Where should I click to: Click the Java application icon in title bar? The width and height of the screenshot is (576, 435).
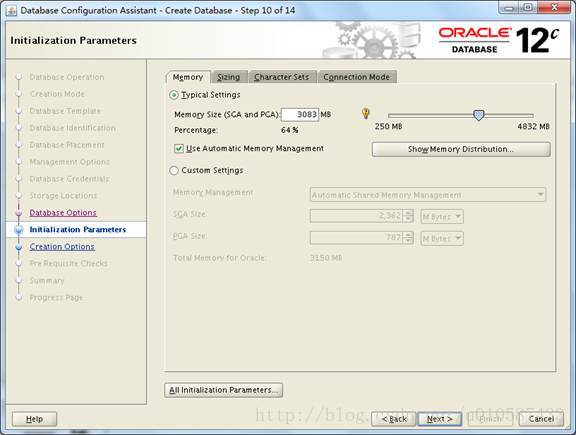(11, 10)
